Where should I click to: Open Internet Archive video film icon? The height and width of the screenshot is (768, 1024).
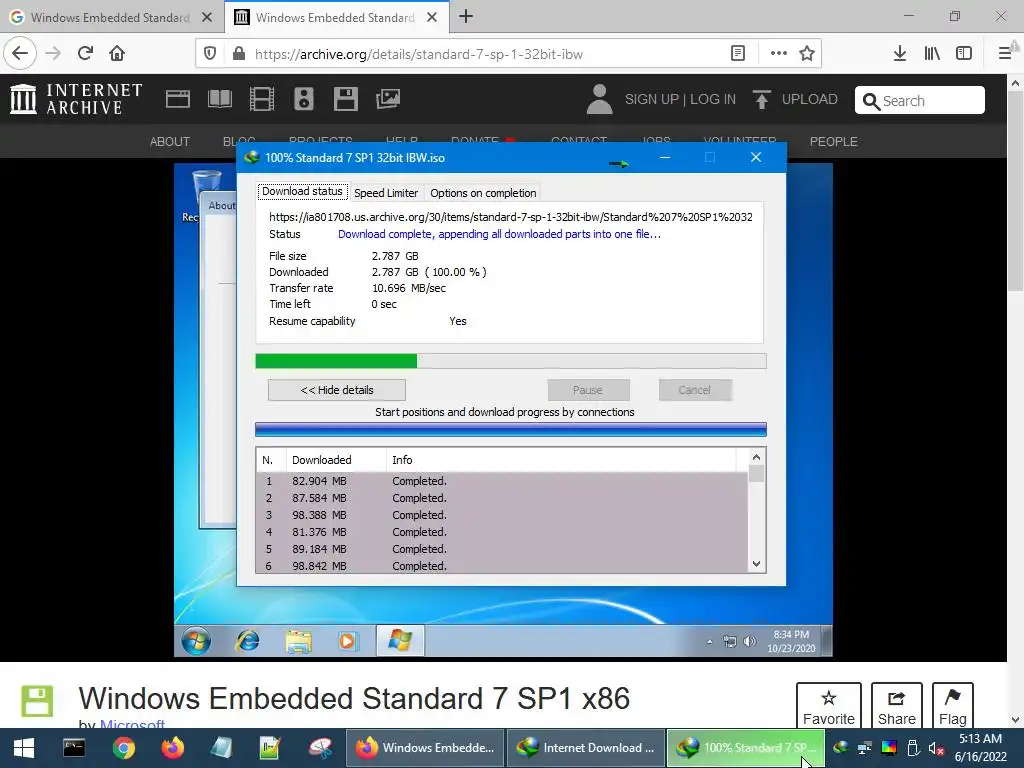262,99
